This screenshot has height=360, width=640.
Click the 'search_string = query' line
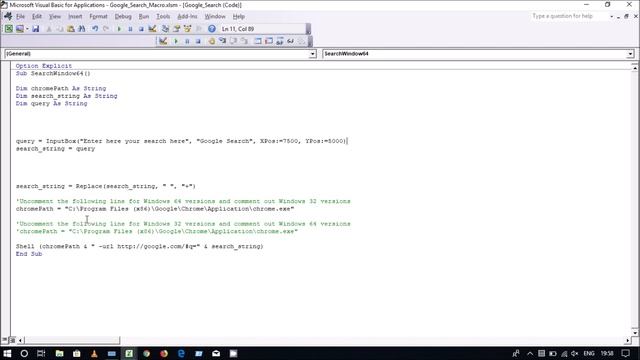pyautogui.click(x=56, y=149)
